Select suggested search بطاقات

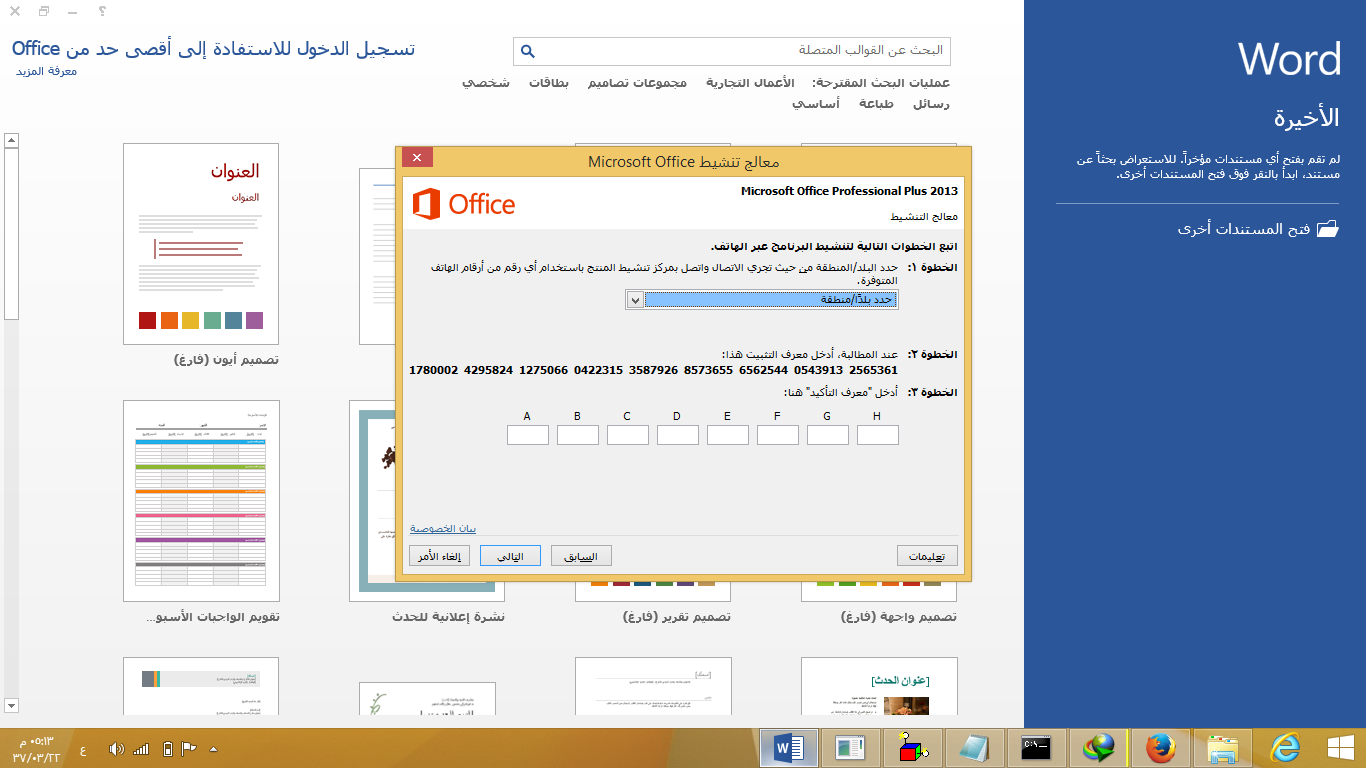click(x=549, y=83)
